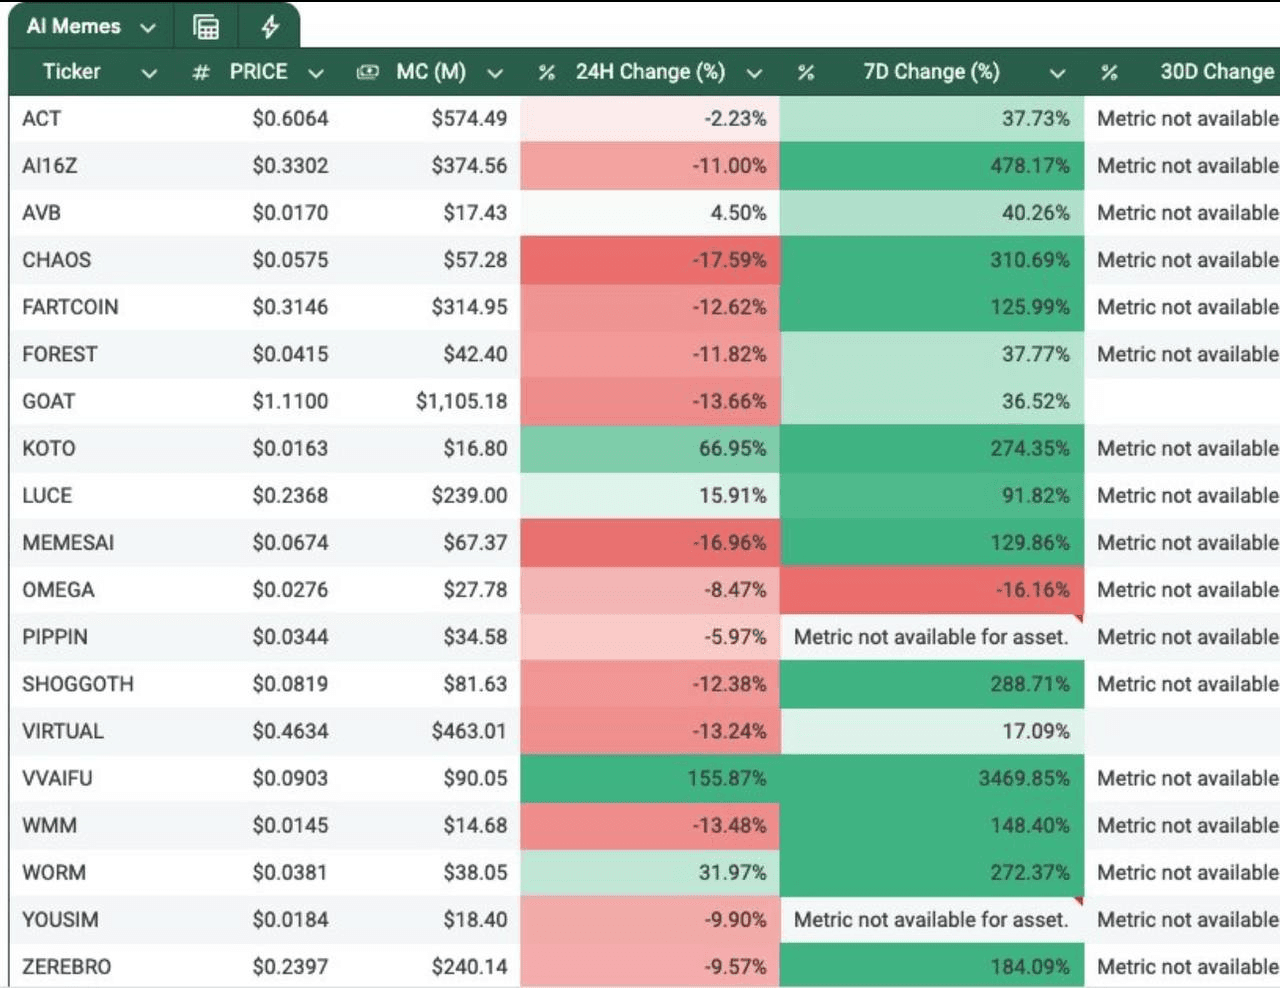This screenshot has height=988, width=1280.
Task: Open the MC (M) column dropdown chevron
Action: [x=494, y=73]
